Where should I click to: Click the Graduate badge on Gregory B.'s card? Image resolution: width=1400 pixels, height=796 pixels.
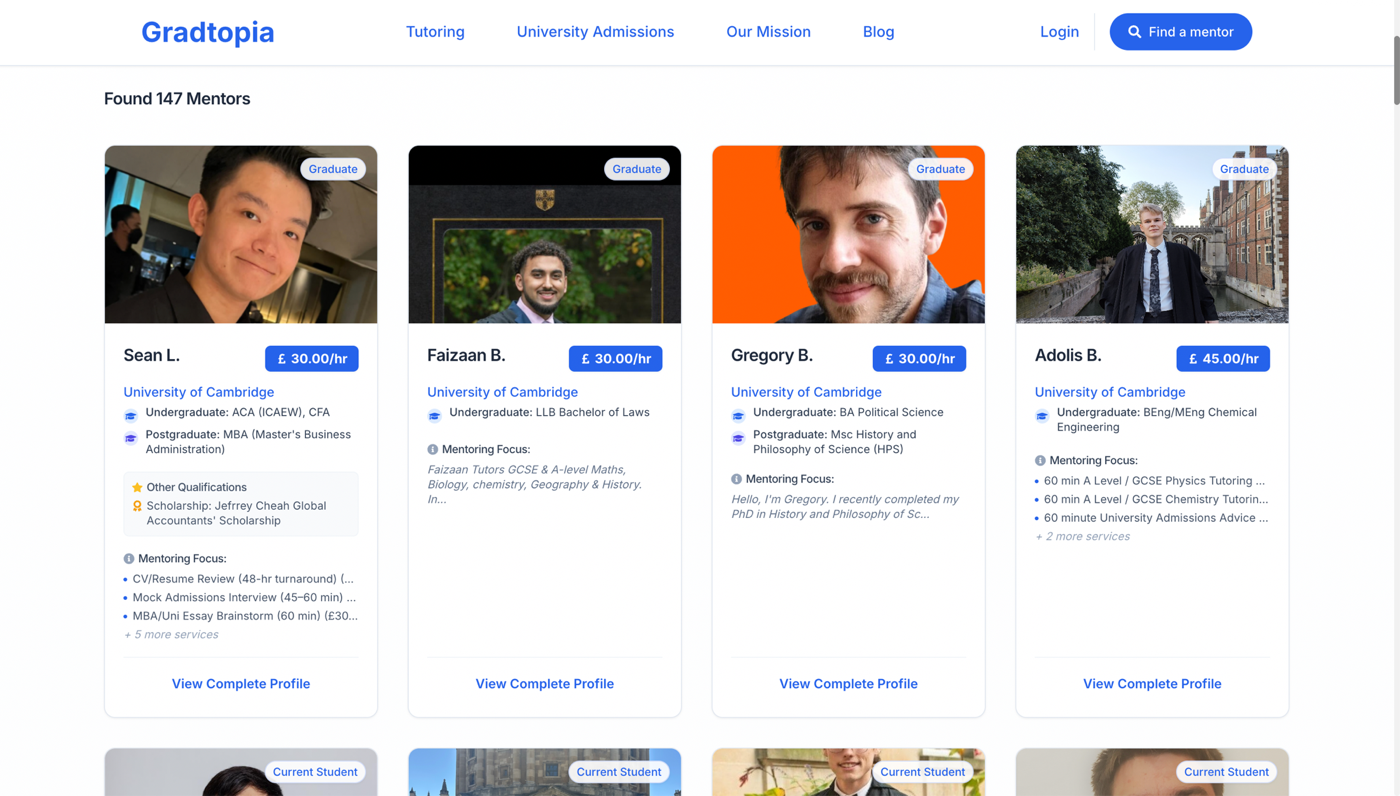pyautogui.click(x=941, y=169)
